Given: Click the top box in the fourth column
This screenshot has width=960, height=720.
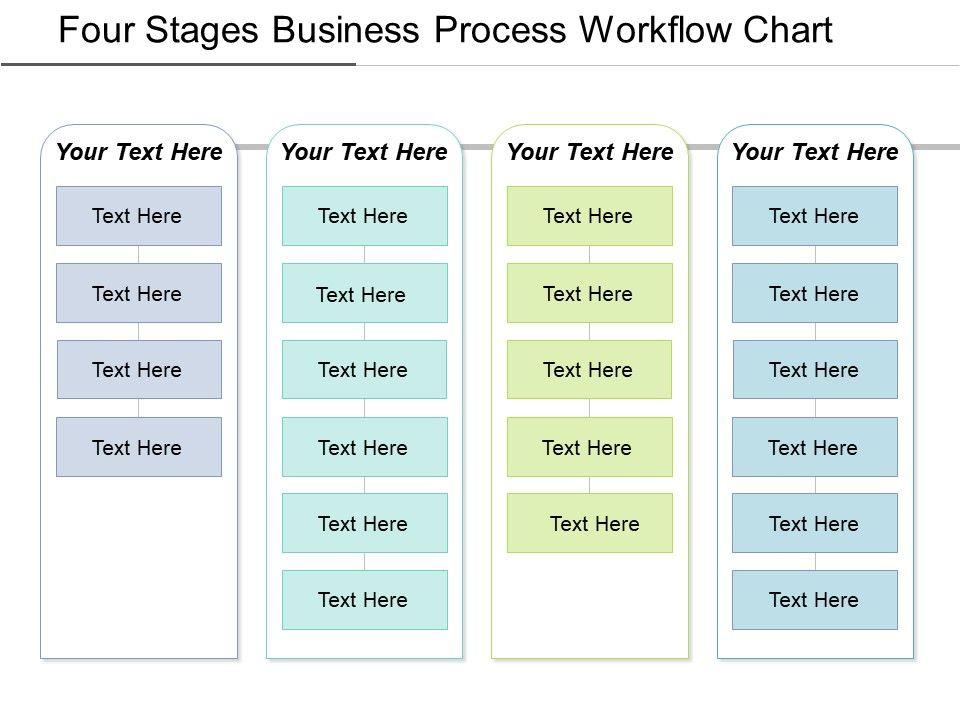Looking at the screenshot, I should point(815,216).
